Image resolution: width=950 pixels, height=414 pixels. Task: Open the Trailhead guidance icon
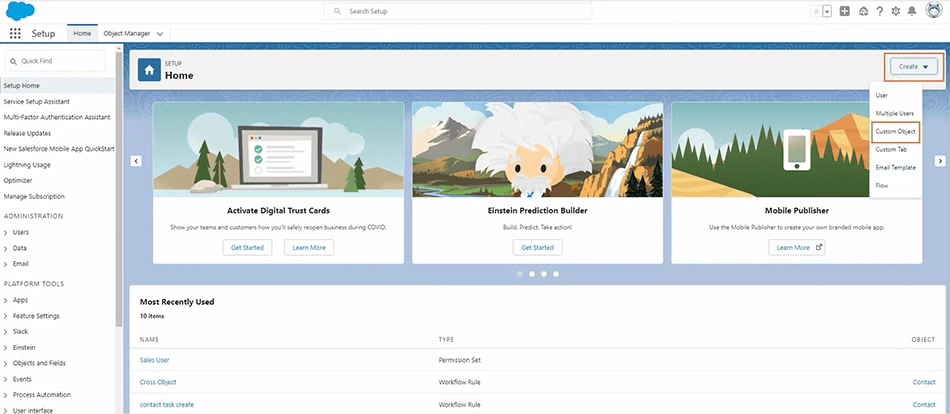[863, 12]
